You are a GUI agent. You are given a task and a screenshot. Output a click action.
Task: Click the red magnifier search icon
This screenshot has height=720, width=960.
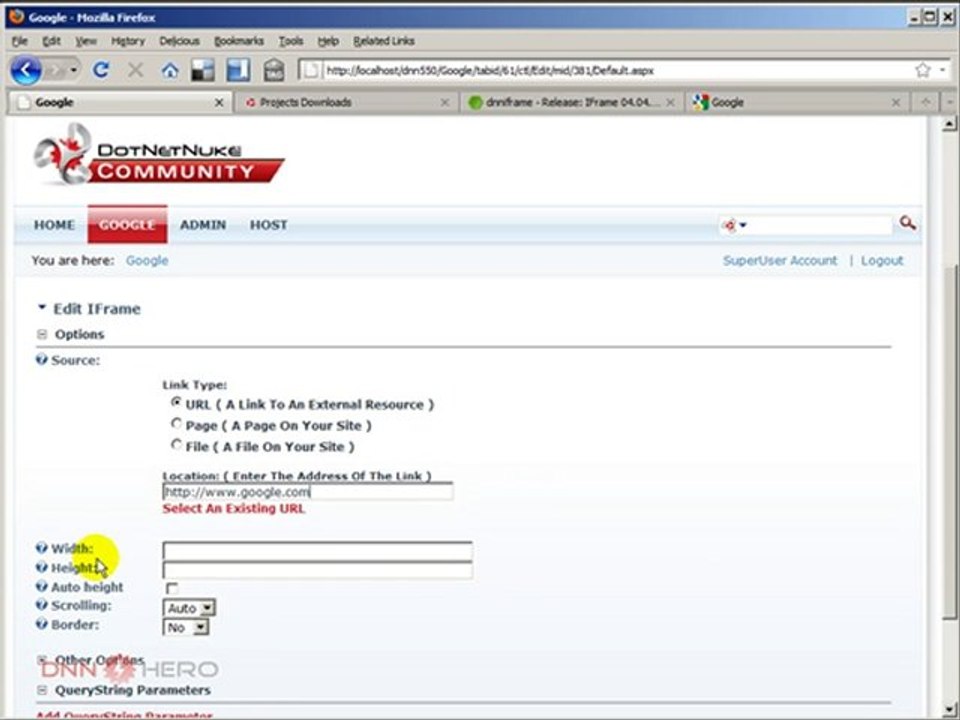(907, 223)
